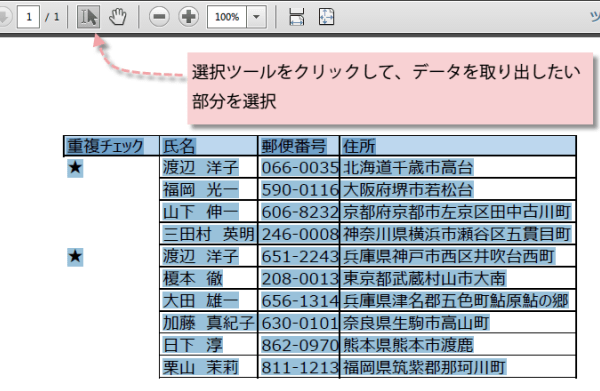Switch to the hand pan tool
600x391 pixels.
pos(117,17)
